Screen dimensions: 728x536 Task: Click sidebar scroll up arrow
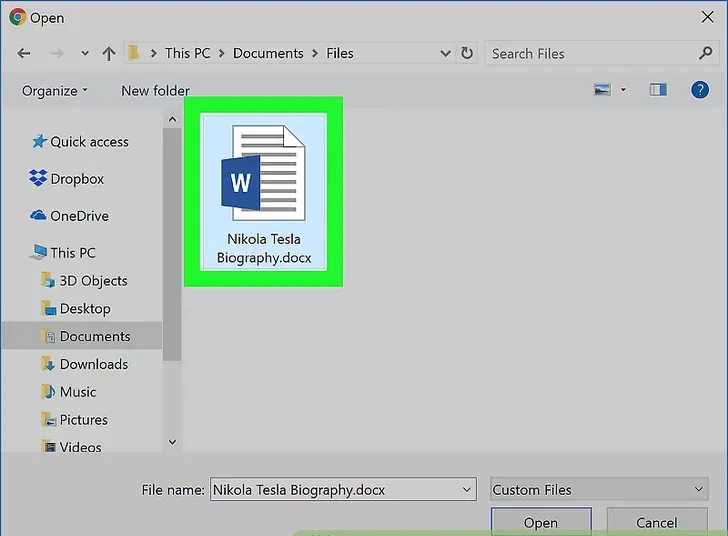coord(172,119)
